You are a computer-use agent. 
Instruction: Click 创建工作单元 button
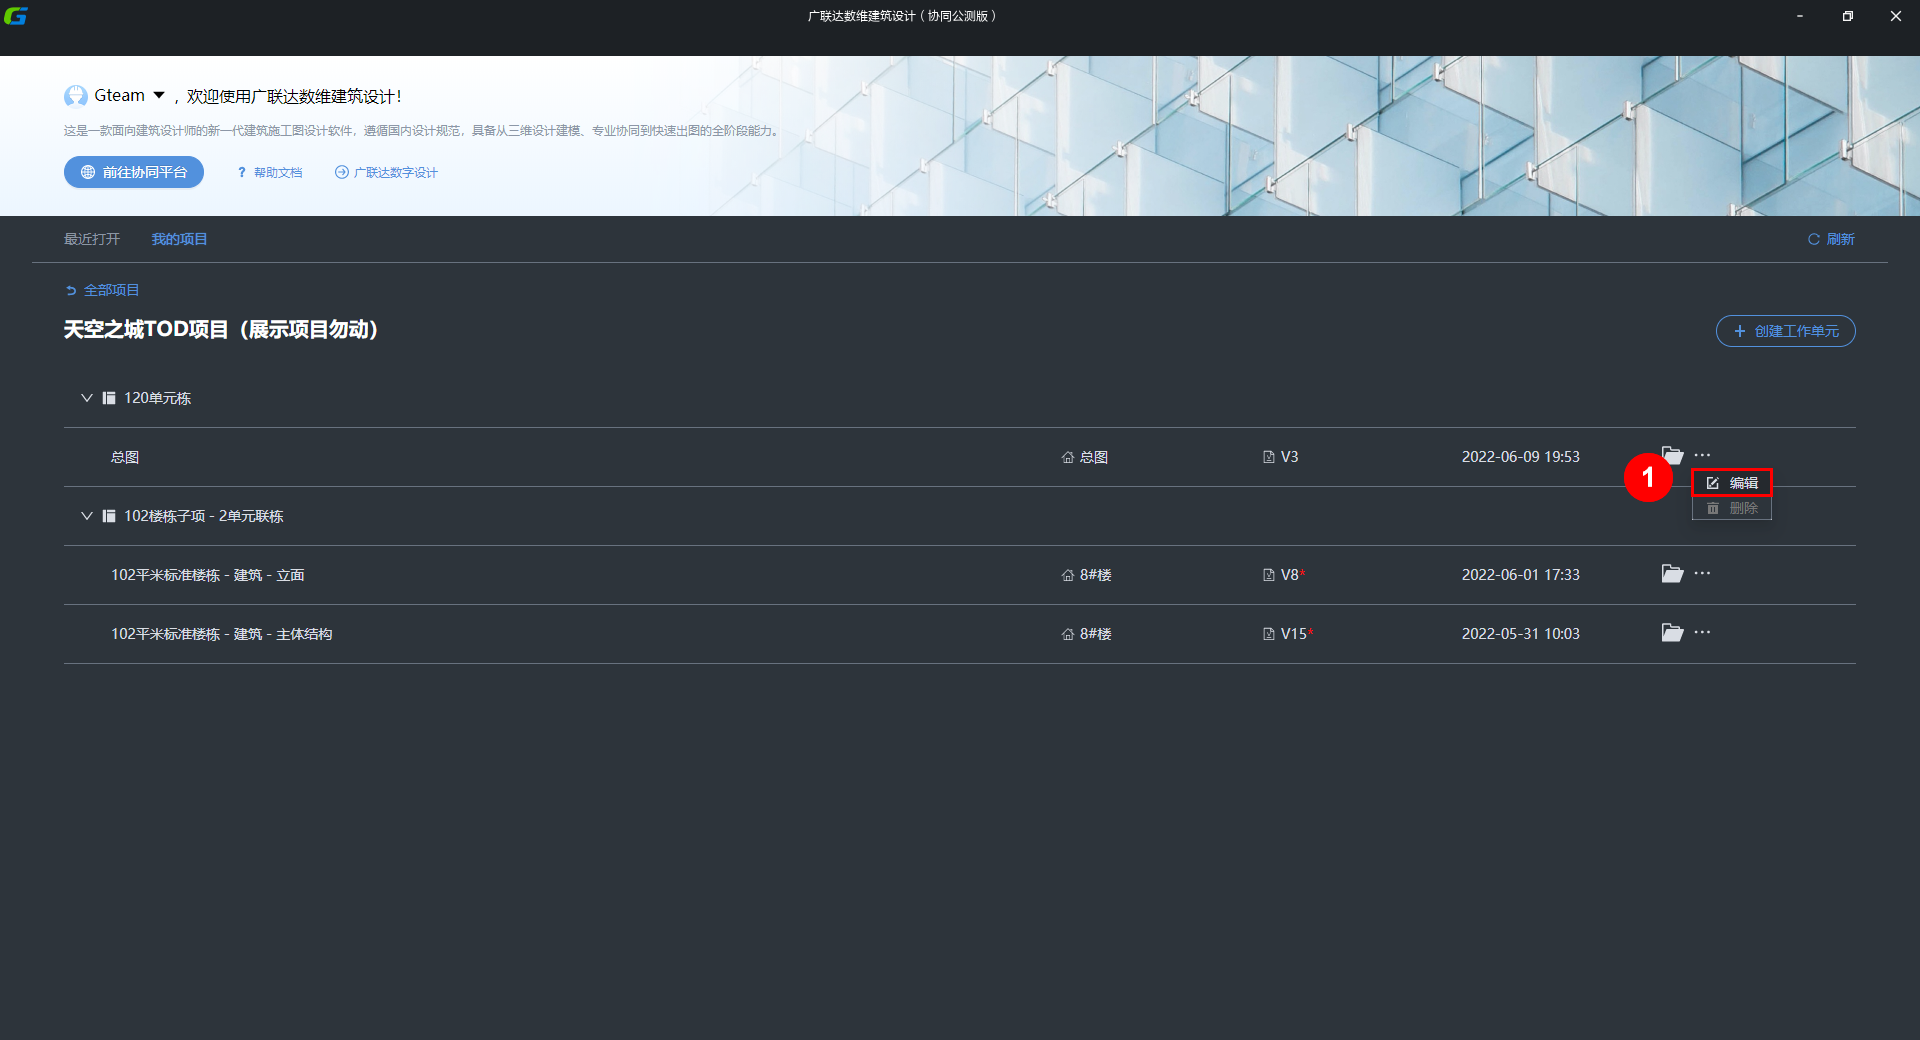(1786, 331)
